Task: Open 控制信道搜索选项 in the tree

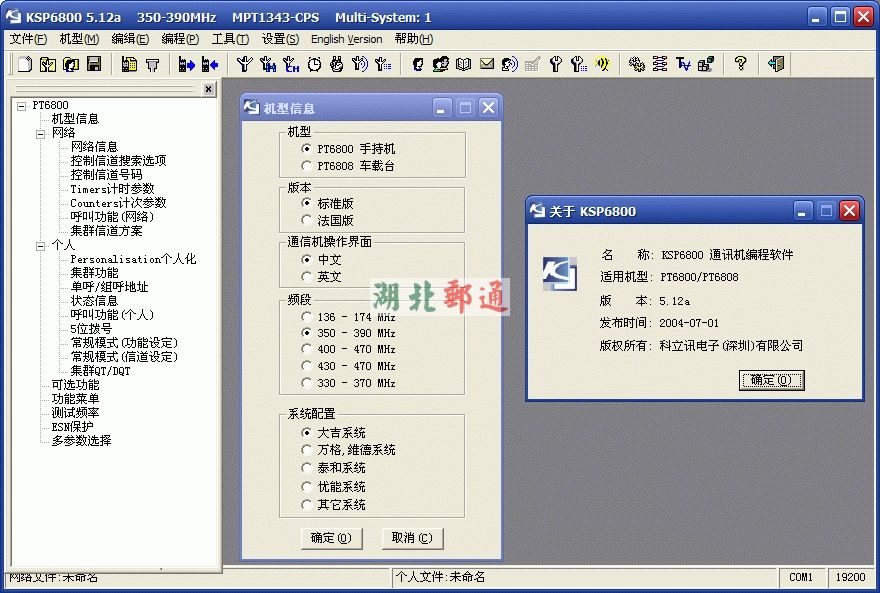Action: (118, 160)
